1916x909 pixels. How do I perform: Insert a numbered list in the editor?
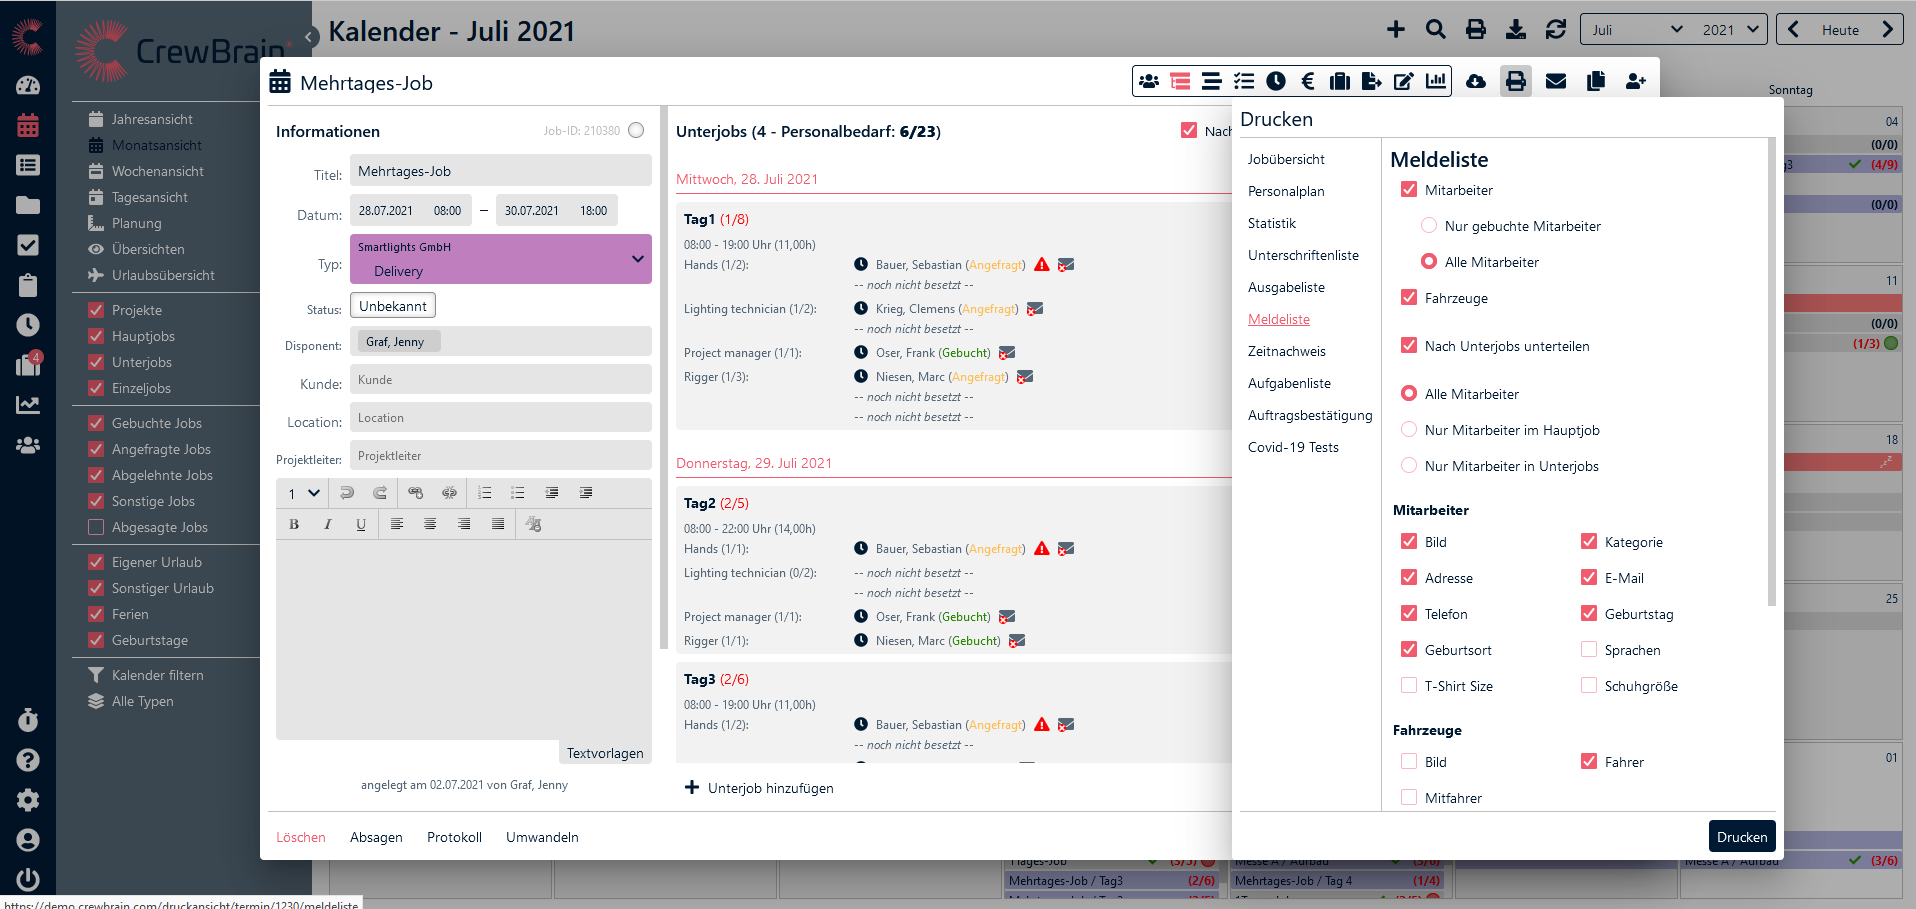pos(485,493)
